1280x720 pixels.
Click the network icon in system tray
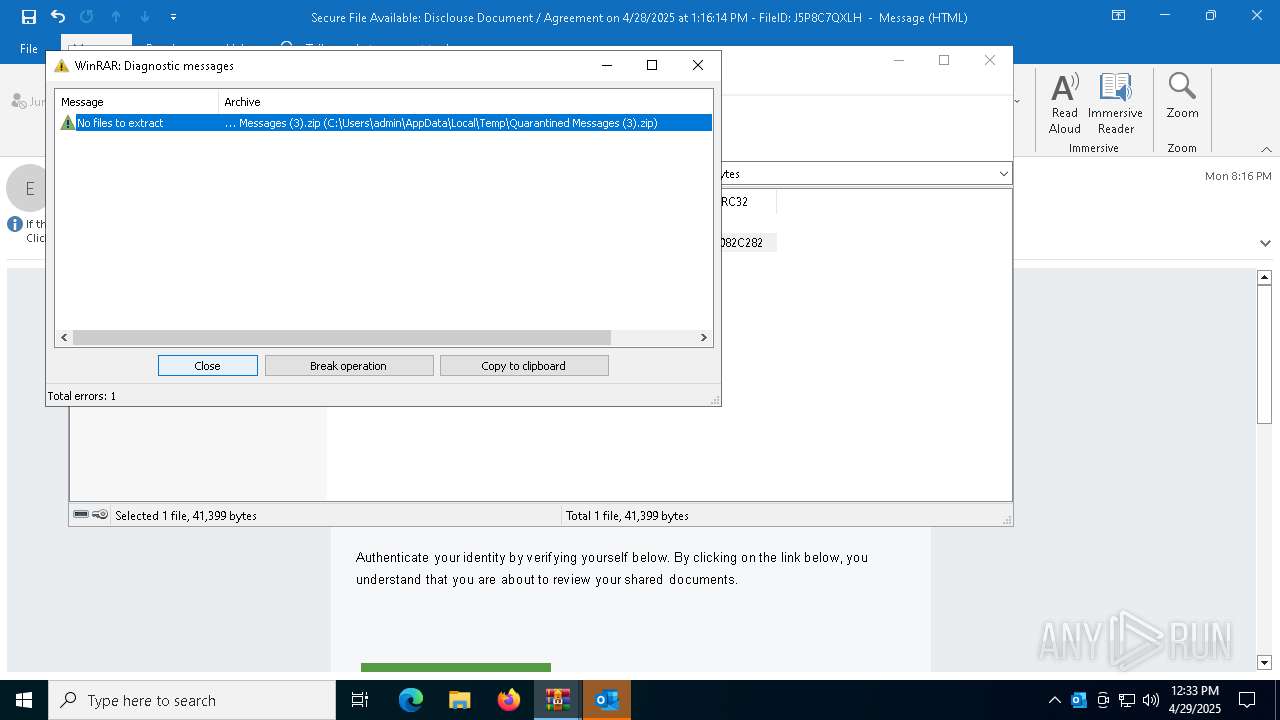(1127, 700)
